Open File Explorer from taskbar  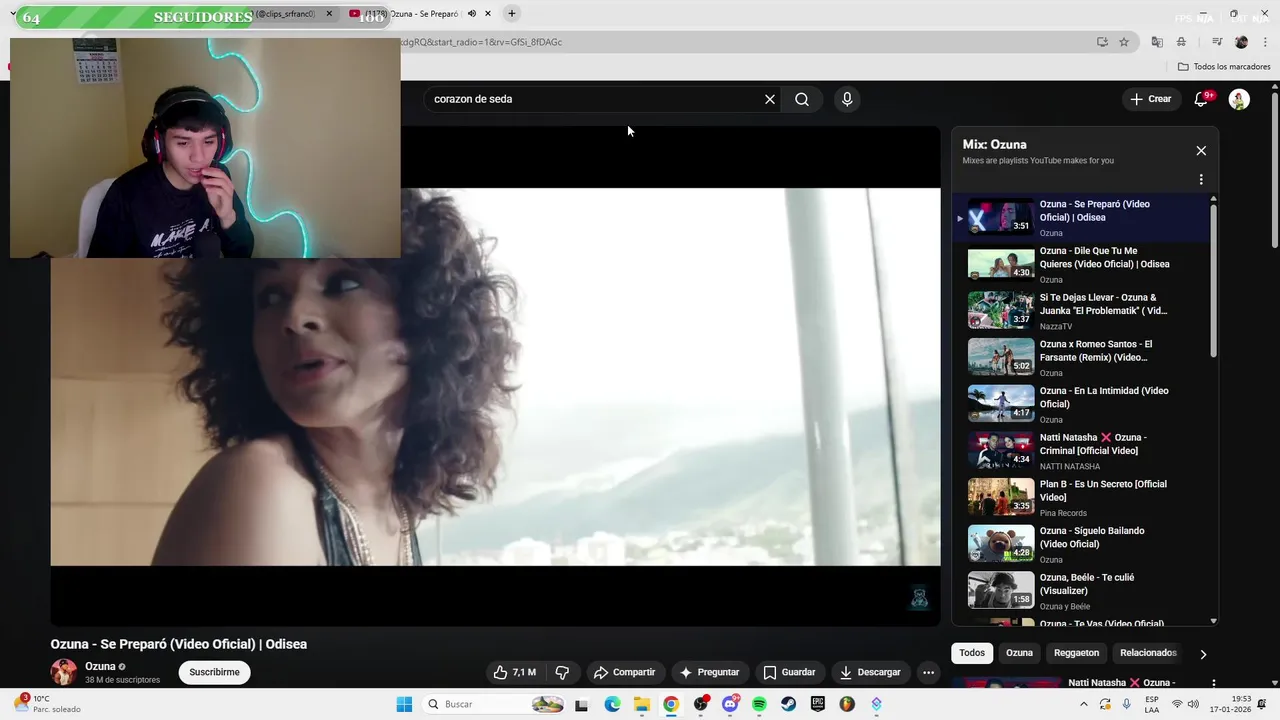pyautogui.click(x=641, y=704)
